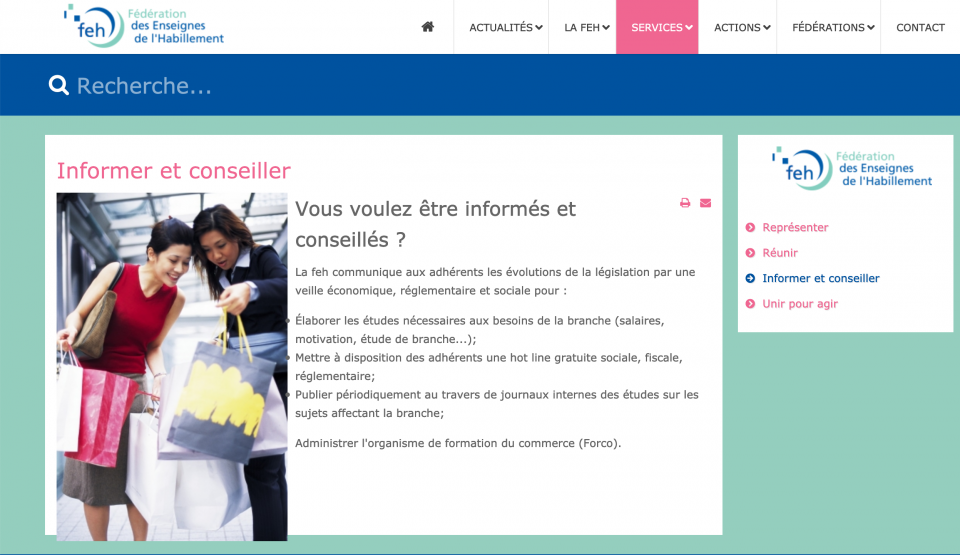960x555 pixels.
Task: Click the home icon in the navigation bar
Action: click(x=428, y=27)
